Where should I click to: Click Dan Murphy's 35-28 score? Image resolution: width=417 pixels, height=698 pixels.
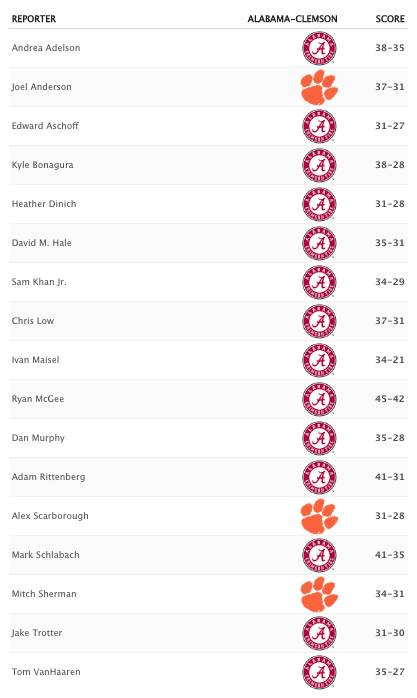(x=390, y=438)
